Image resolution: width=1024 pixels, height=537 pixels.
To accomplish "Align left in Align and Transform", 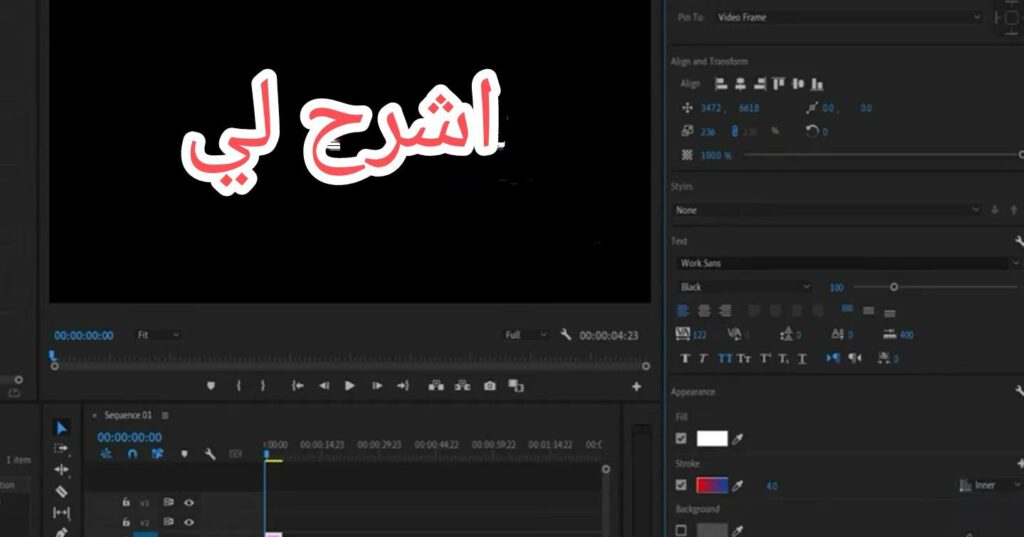I will (x=721, y=84).
